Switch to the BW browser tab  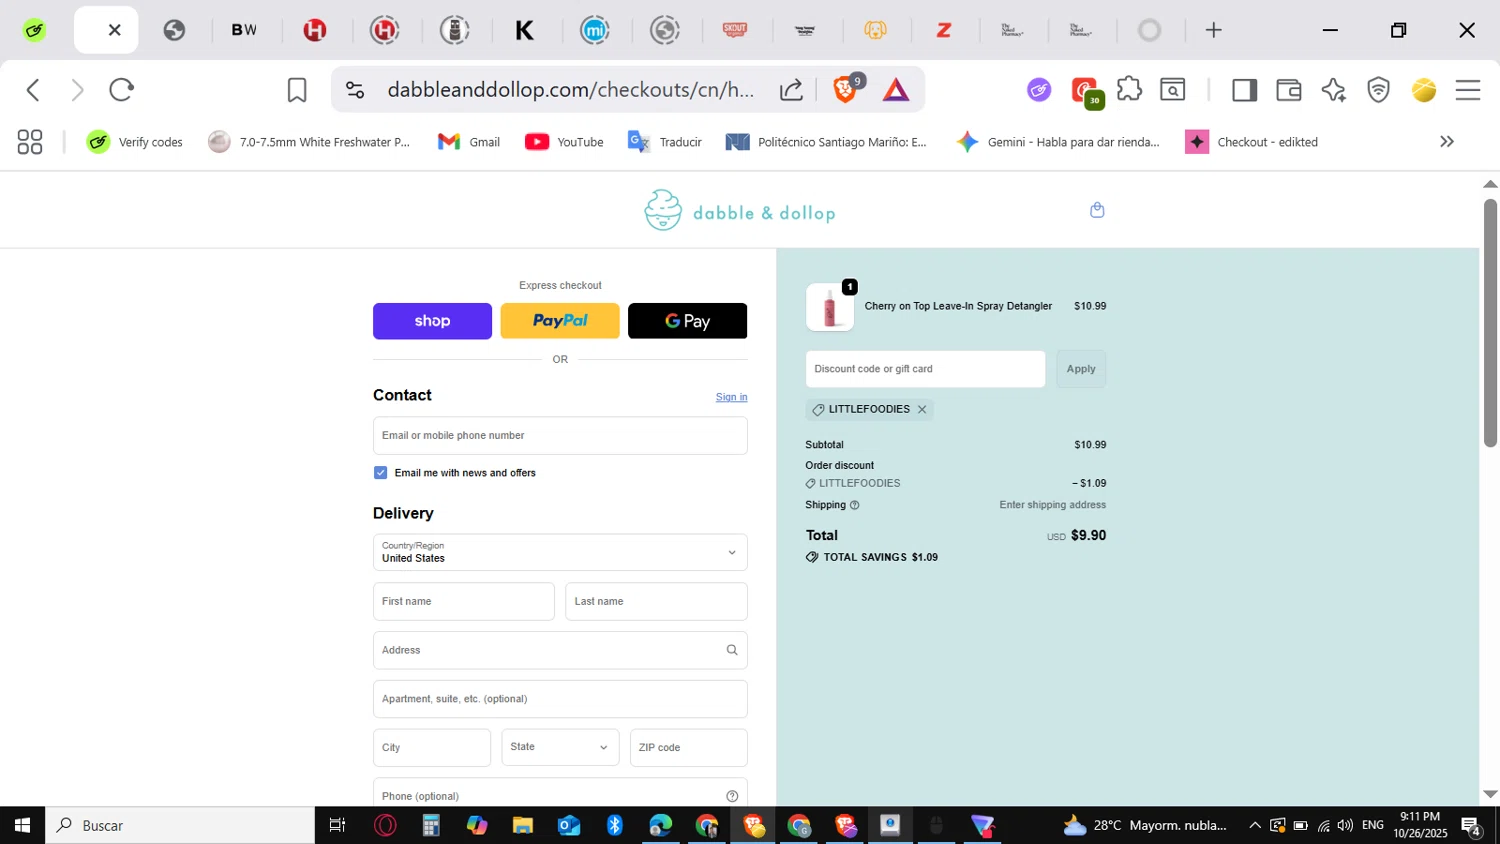(x=244, y=30)
